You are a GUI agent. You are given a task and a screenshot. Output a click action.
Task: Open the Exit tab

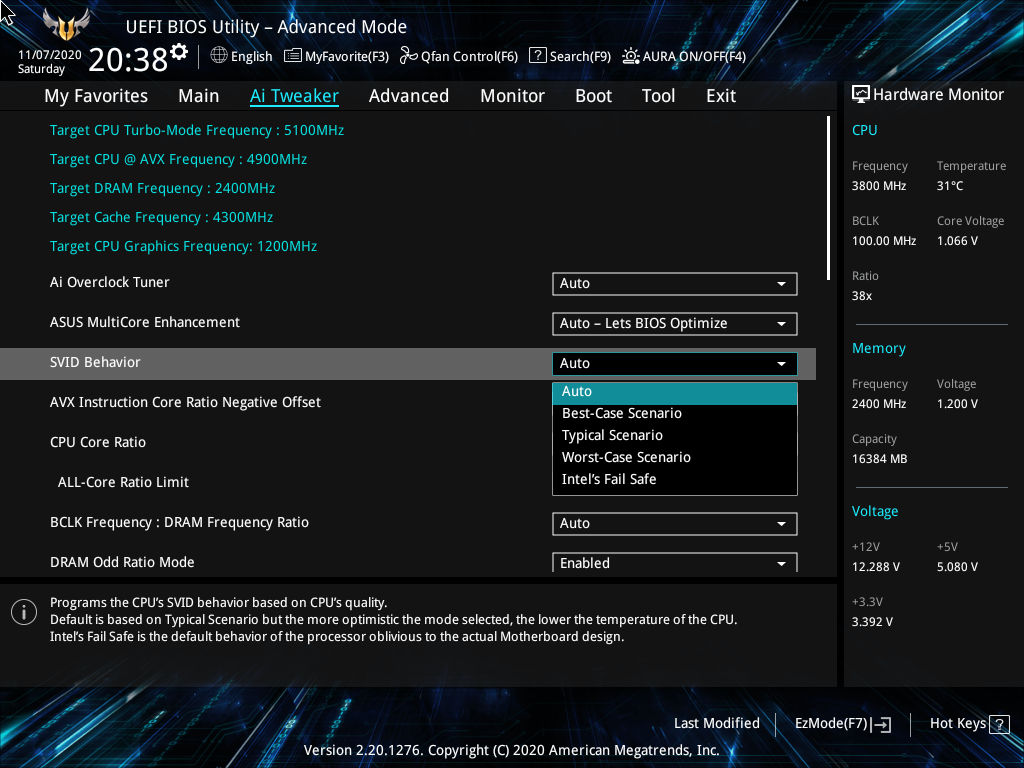721,96
